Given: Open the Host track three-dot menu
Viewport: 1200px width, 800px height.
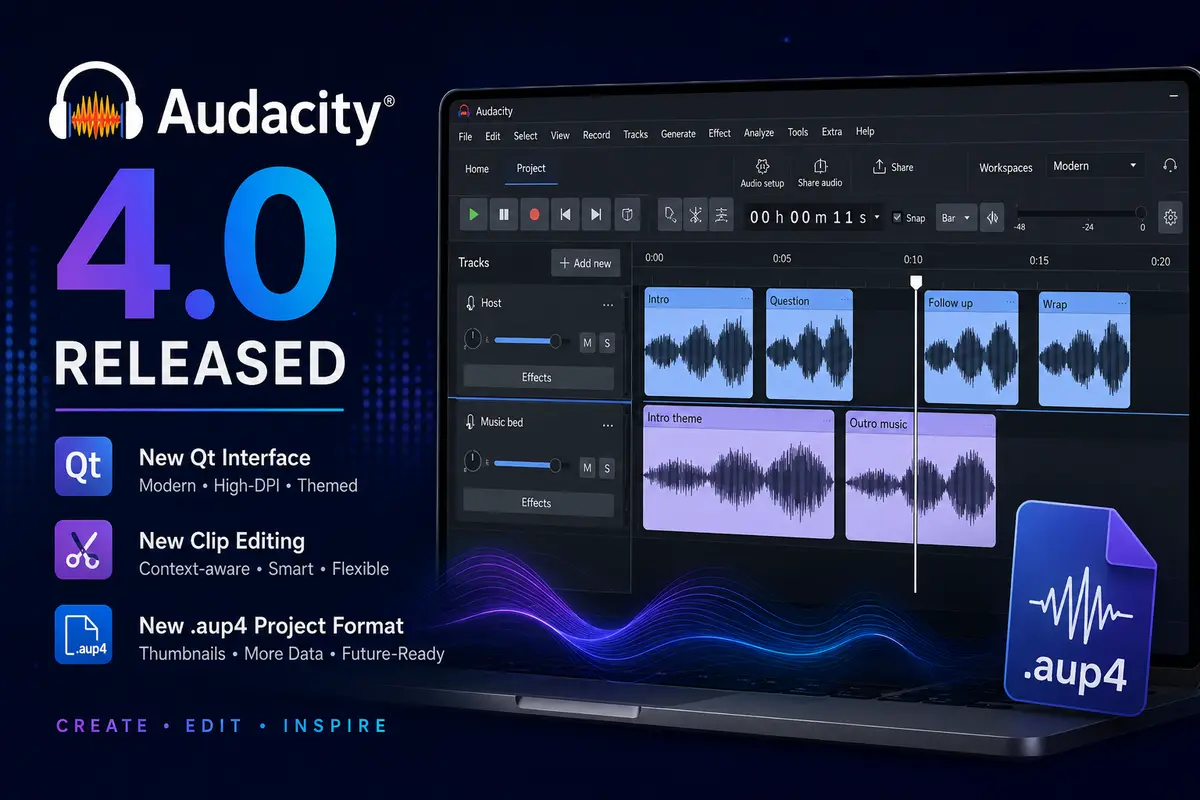Looking at the screenshot, I should pos(607,304).
